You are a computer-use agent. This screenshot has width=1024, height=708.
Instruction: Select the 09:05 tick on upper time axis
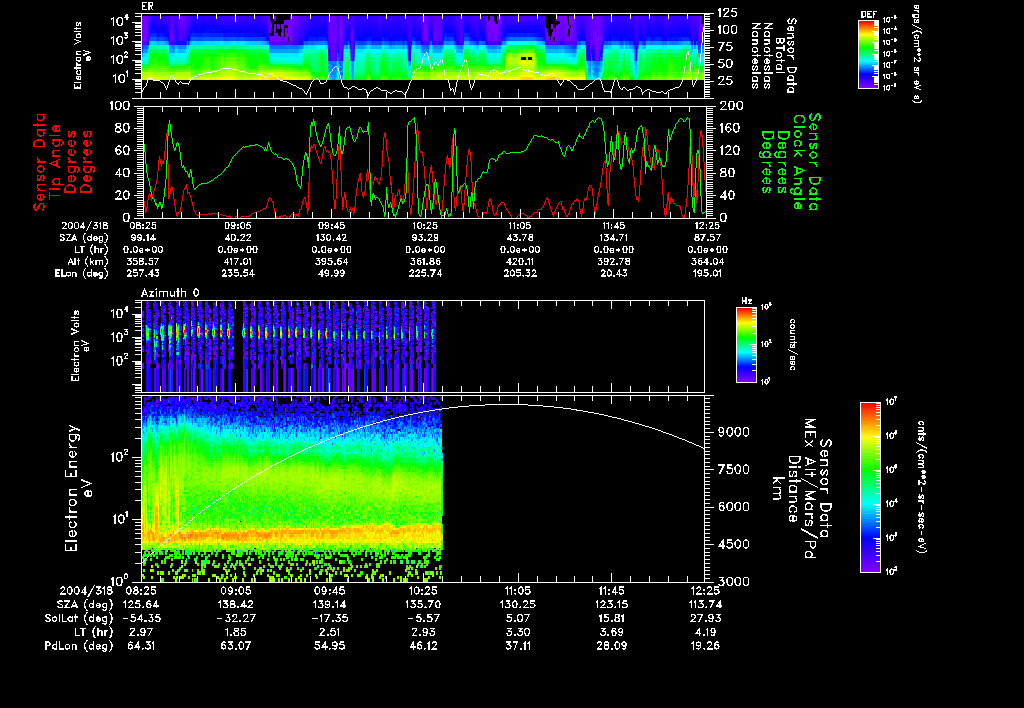point(237,226)
